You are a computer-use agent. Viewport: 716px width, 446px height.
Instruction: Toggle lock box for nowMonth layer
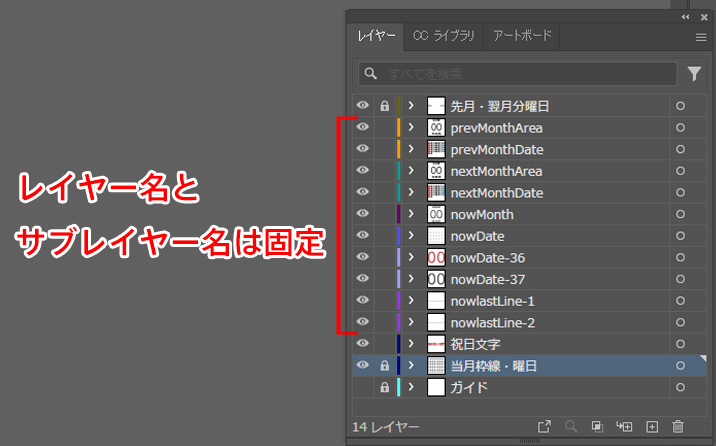pyautogui.click(x=384, y=214)
